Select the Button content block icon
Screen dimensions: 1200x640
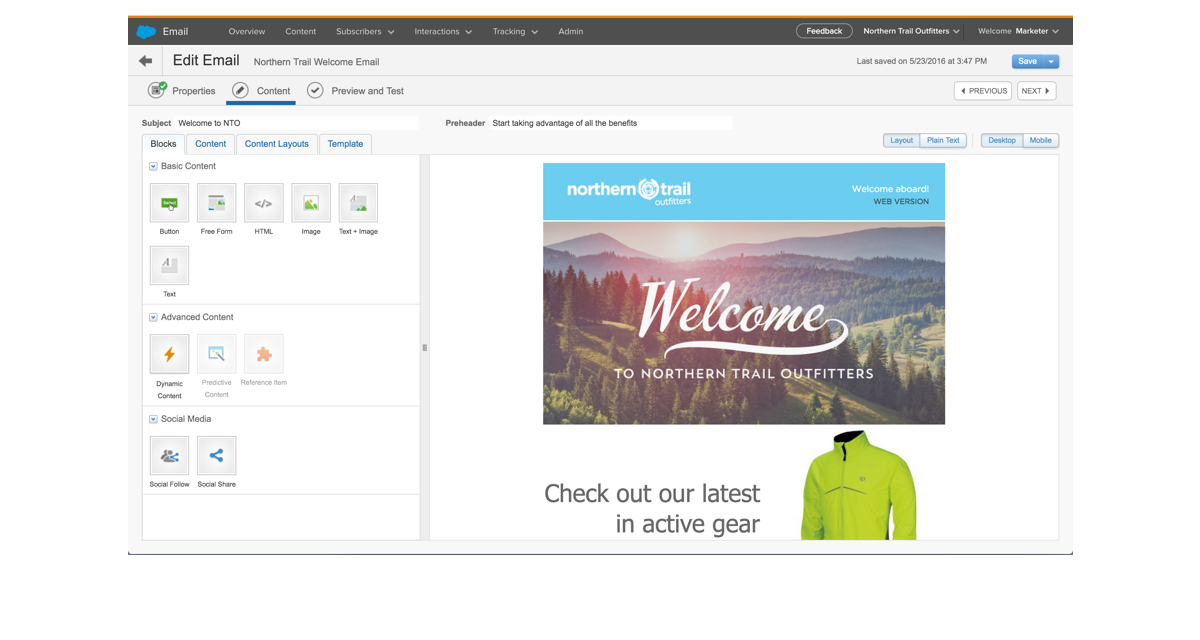169,203
